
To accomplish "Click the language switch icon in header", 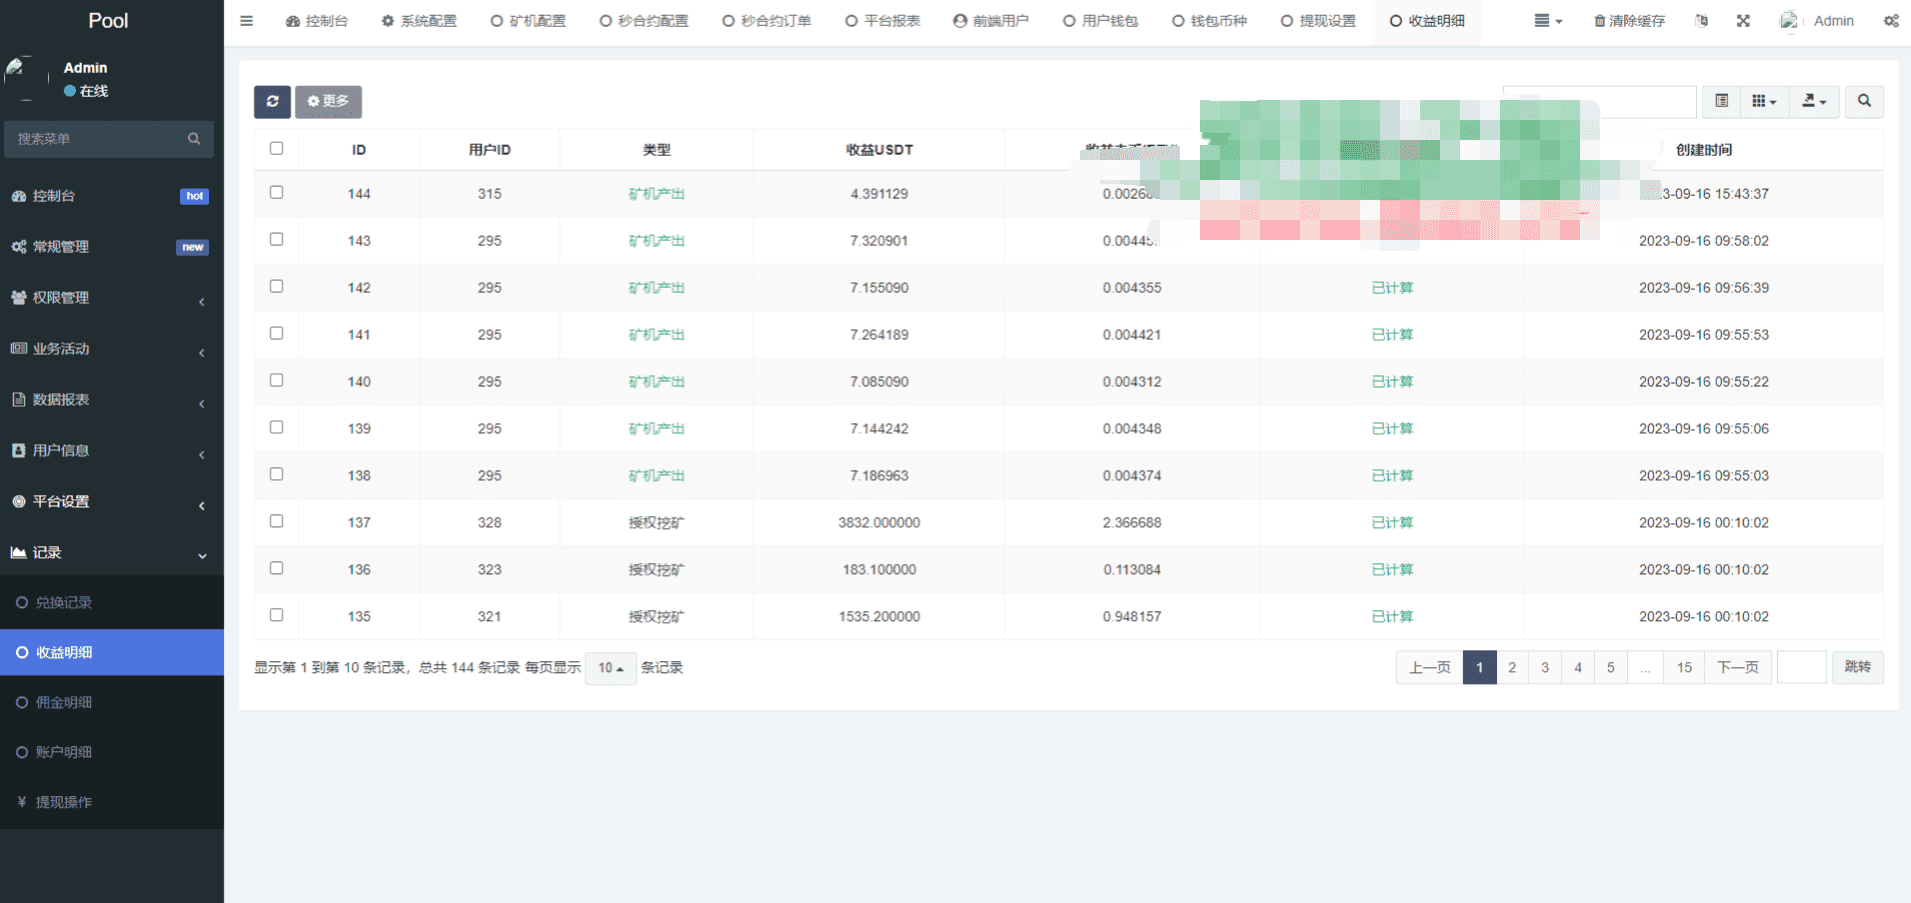I will (1702, 21).
